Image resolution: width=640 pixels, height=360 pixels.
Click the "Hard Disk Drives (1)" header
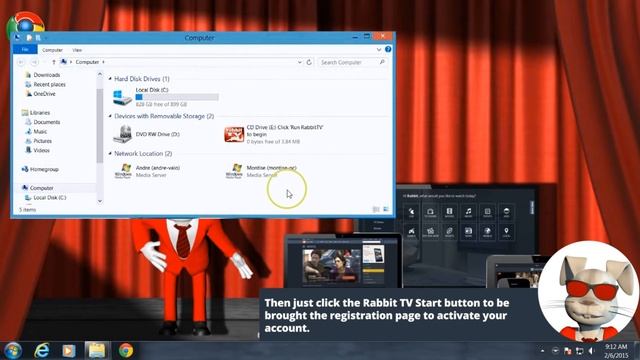point(142,78)
